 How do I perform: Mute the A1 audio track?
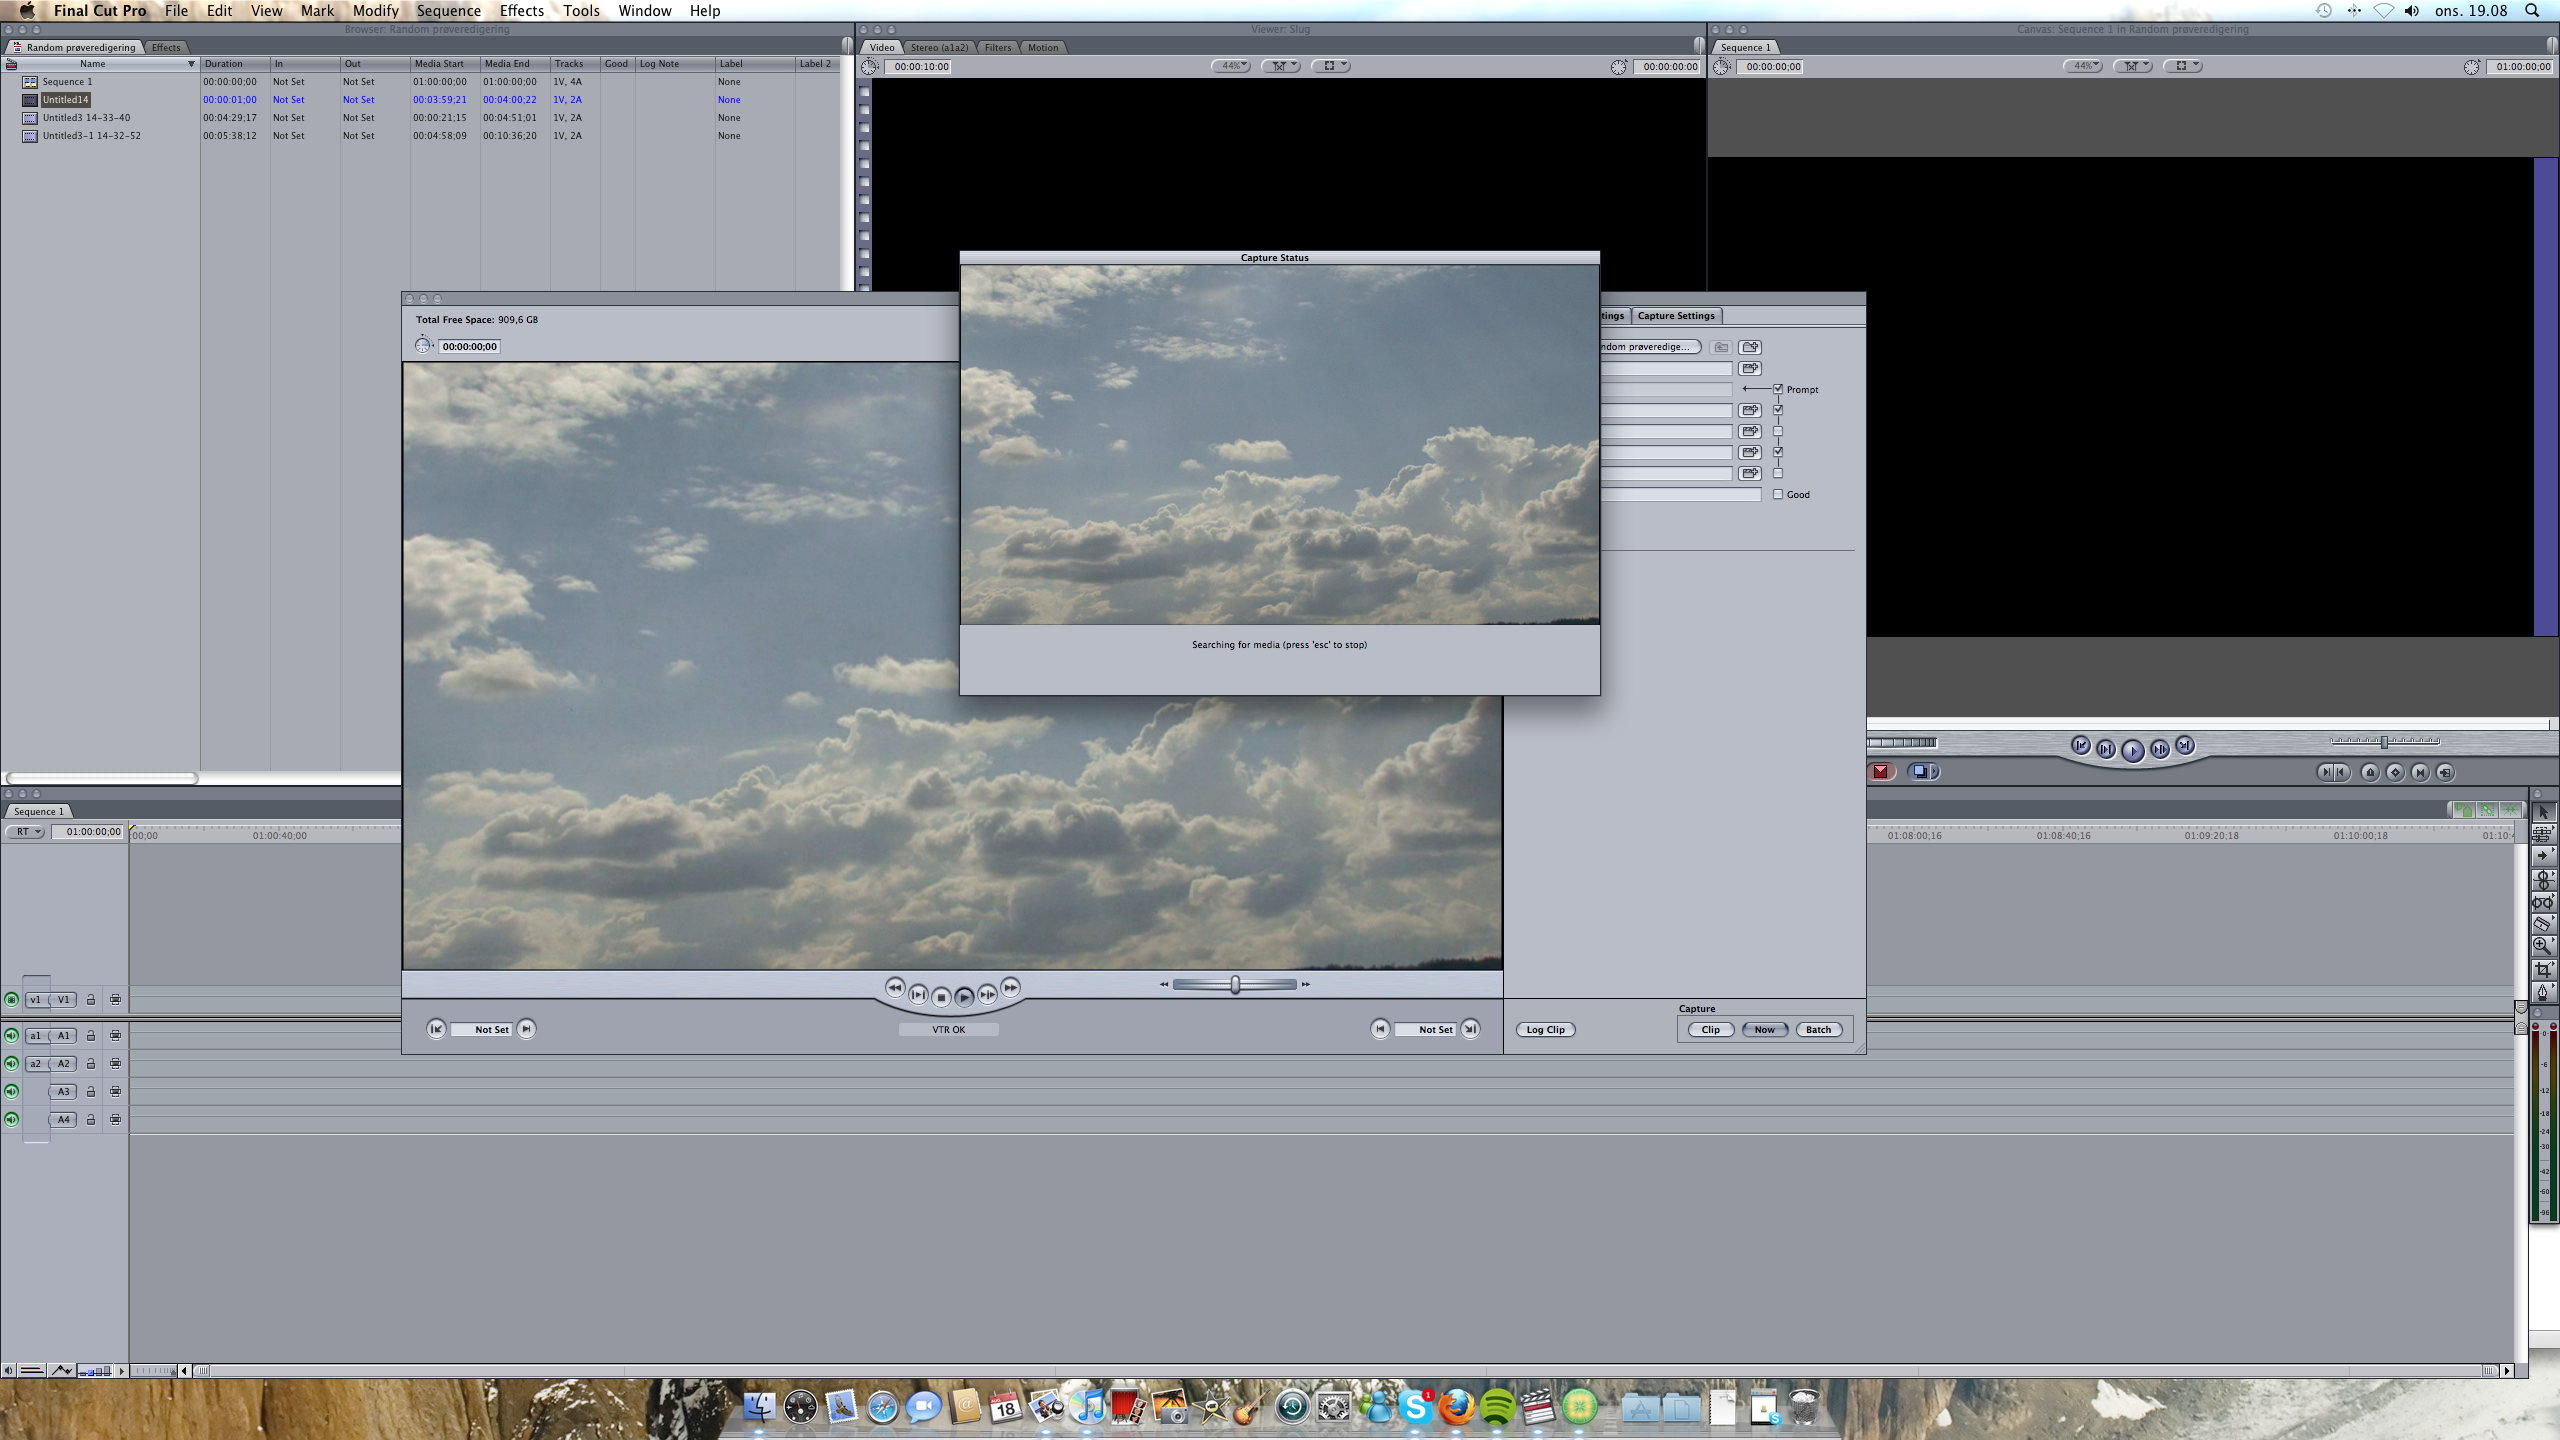11,1035
